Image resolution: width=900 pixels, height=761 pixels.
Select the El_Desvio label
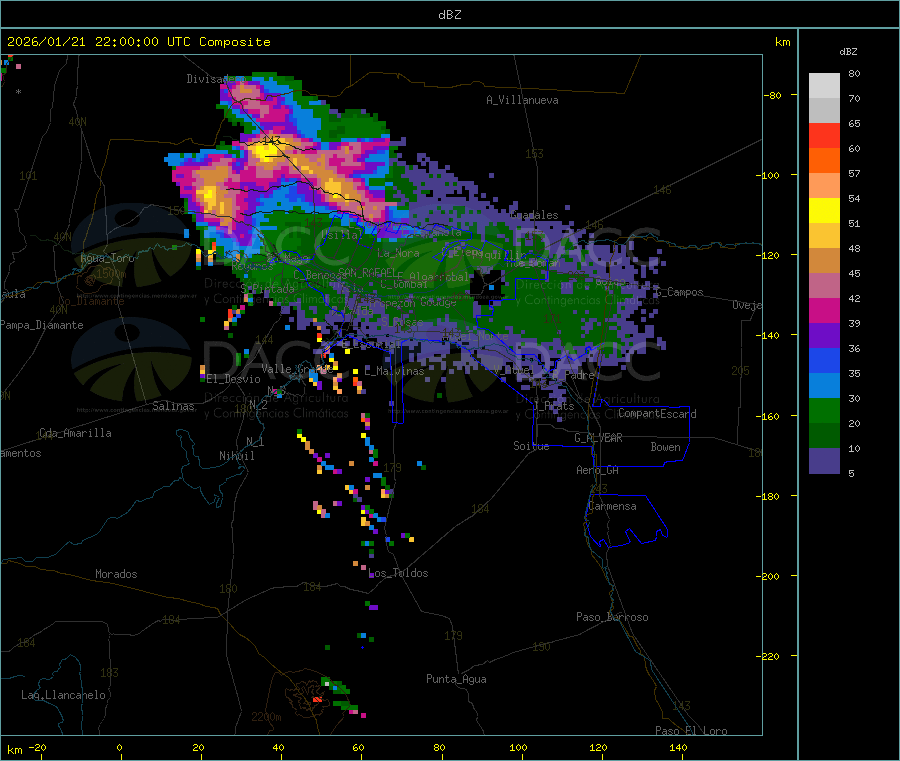pyautogui.click(x=234, y=379)
